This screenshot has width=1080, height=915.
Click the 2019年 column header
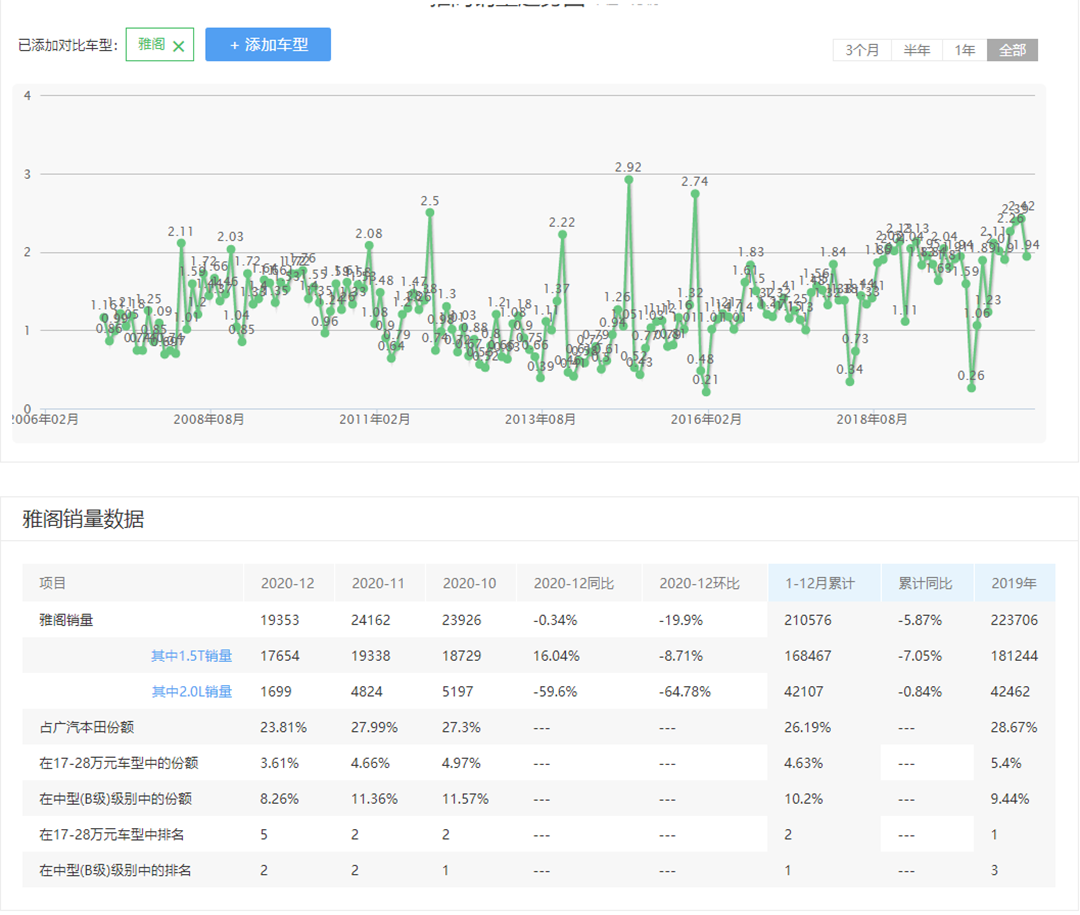[1013, 583]
